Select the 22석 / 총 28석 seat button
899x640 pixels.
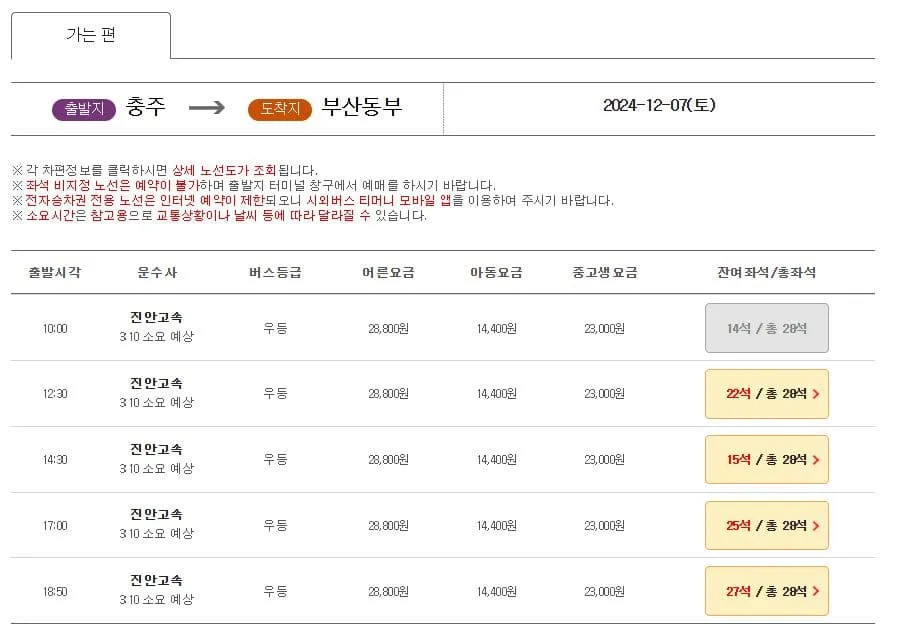click(766, 393)
